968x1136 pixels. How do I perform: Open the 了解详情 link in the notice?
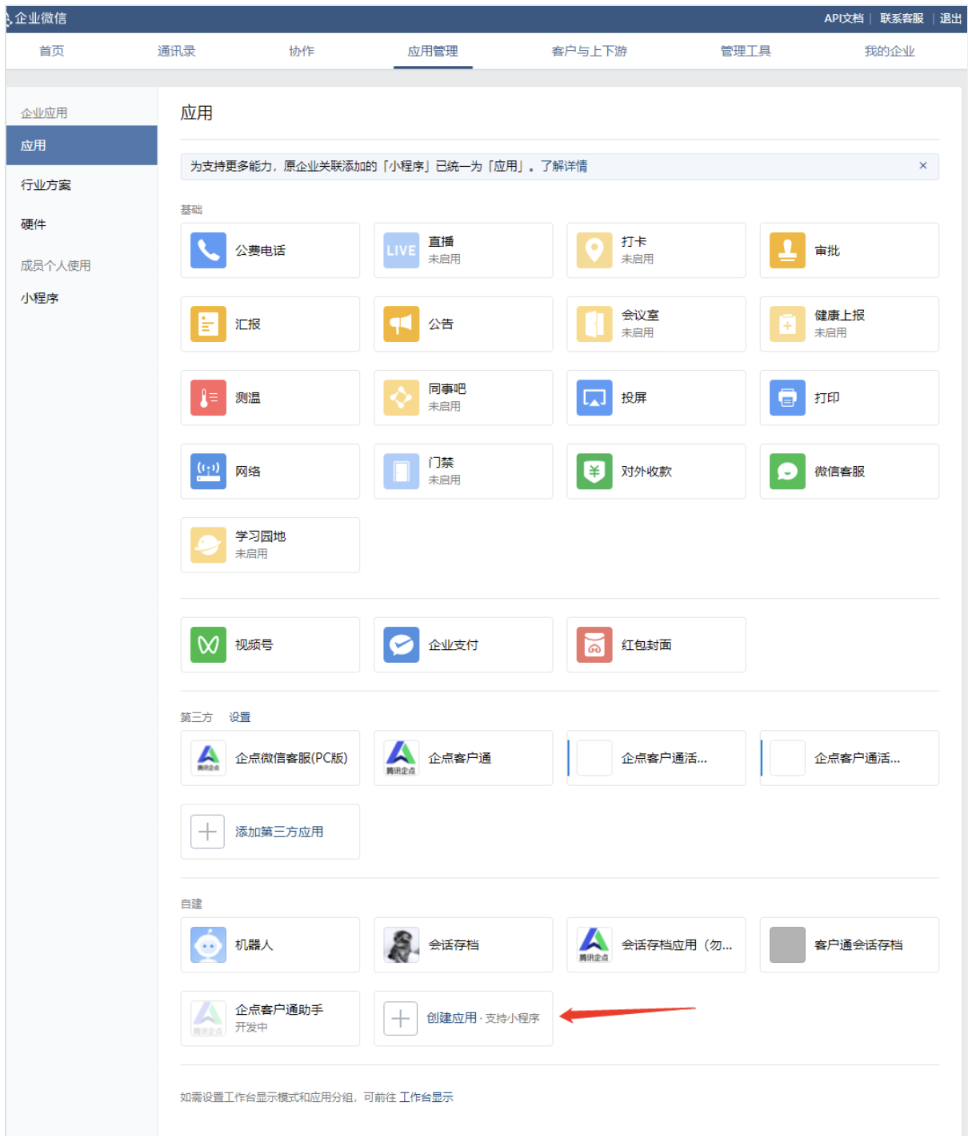tap(564, 166)
